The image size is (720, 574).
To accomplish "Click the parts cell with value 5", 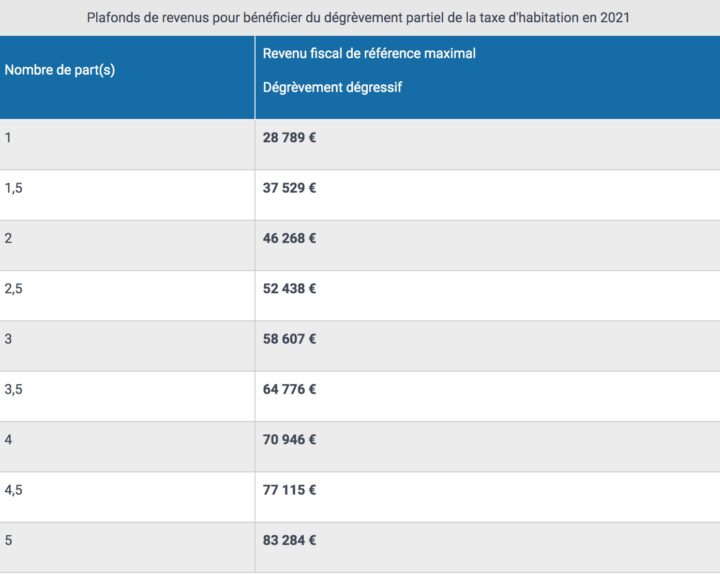I will click(x=9, y=540).
